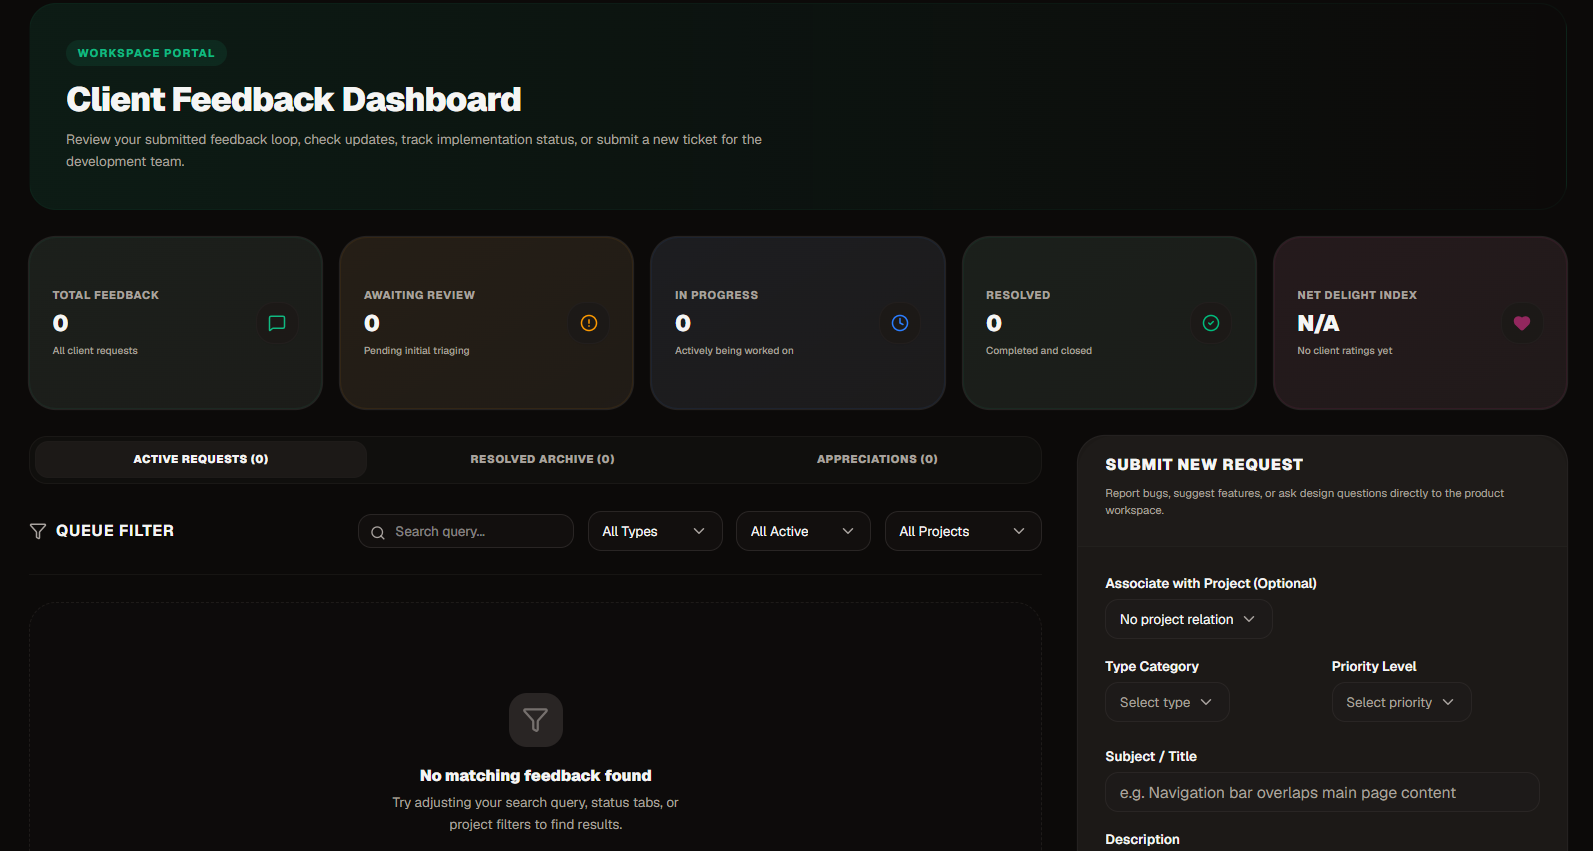
Task: Click the Net Delight Index heart icon
Action: pos(1522,323)
